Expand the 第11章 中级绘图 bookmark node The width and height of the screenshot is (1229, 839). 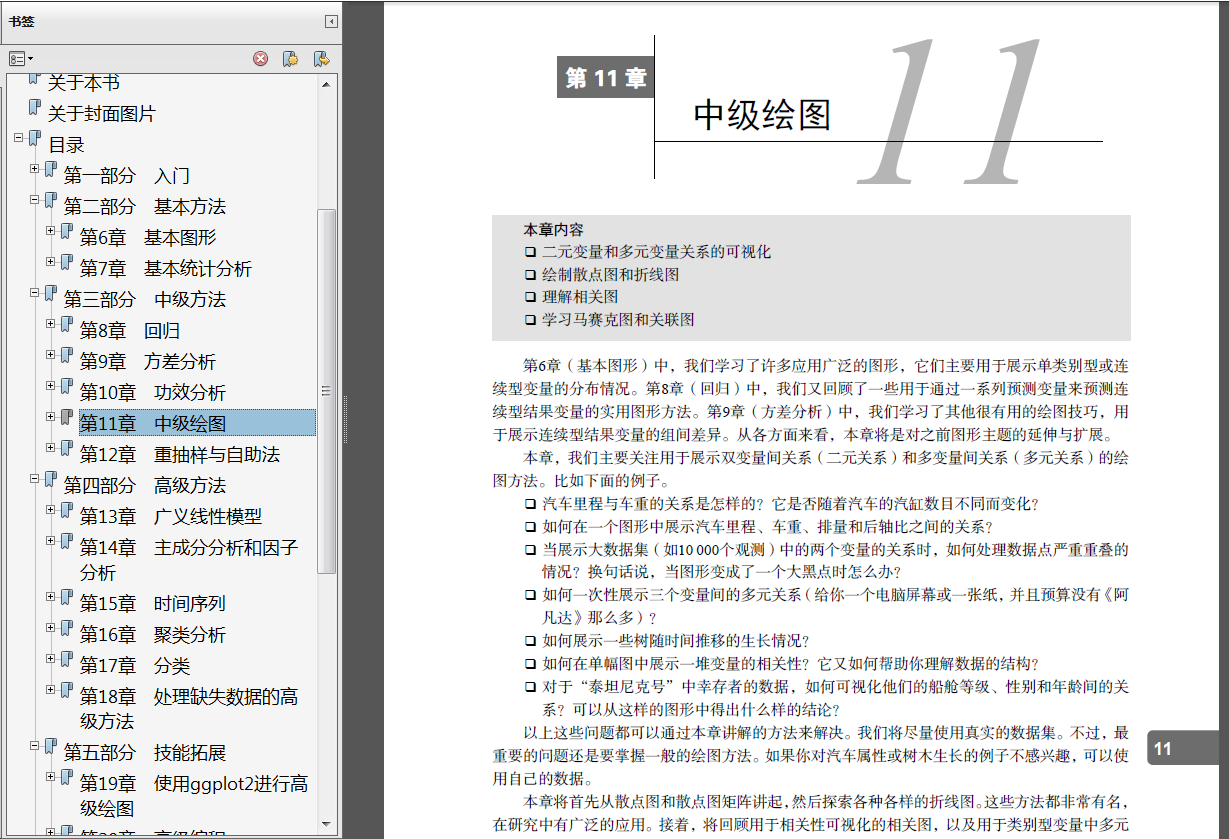51,417
